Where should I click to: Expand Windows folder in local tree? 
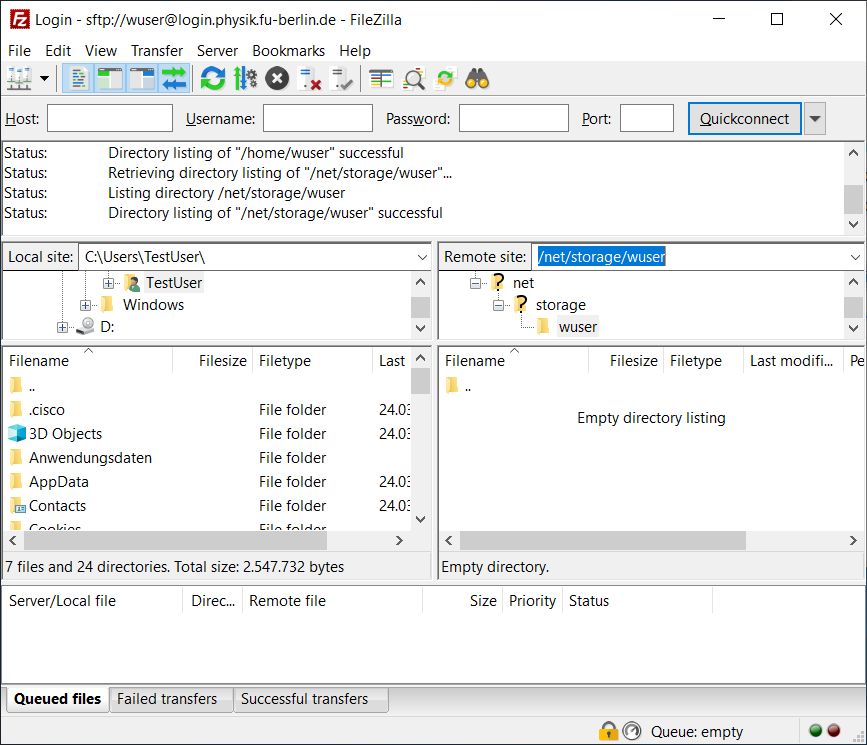85,305
